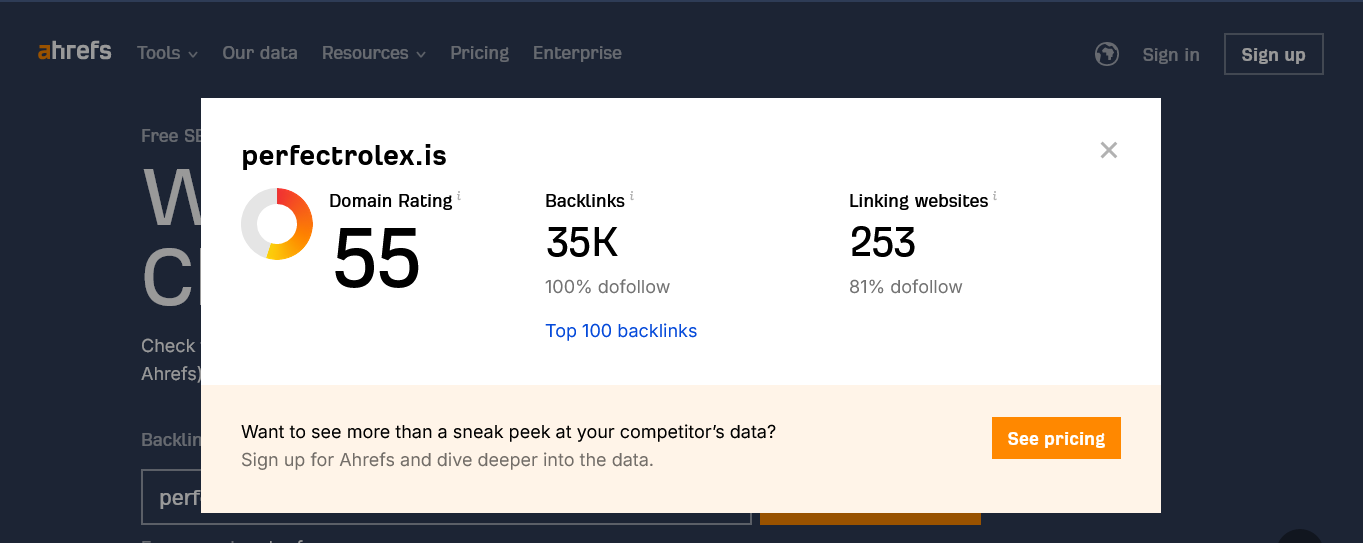Image resolution: width=1363 pixels, height=543 pixels.
Task: Click the backlink checker input field
Action: tap(172, 497)
